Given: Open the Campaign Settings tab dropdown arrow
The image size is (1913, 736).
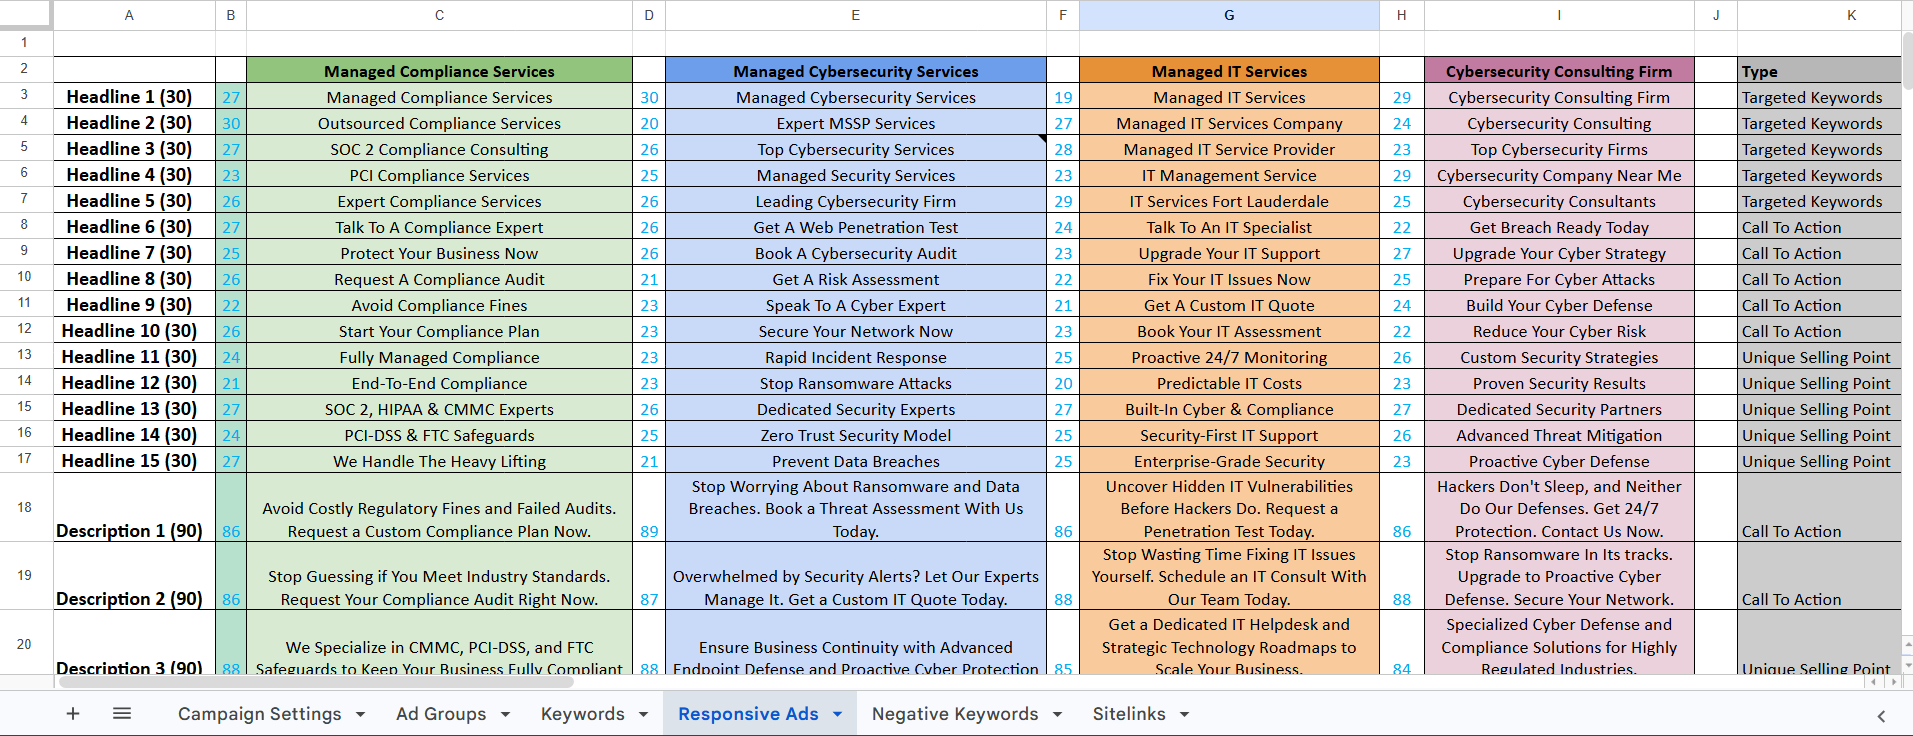Looking at the screenshot, I should click(x=360, y=714).
